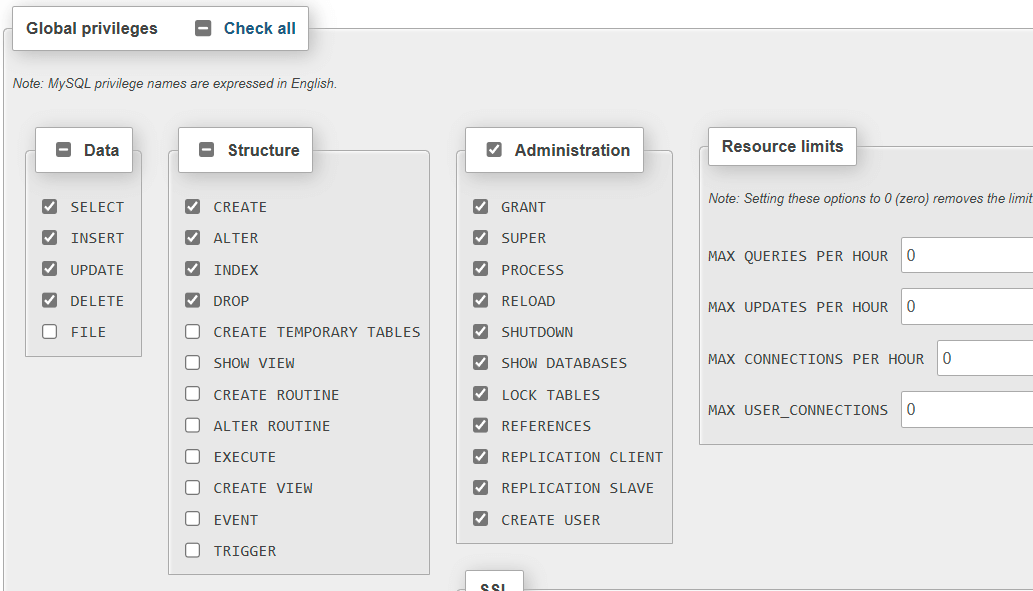
Task: Uncheck the SUPER privilege
Action: (x=481, y=238)
